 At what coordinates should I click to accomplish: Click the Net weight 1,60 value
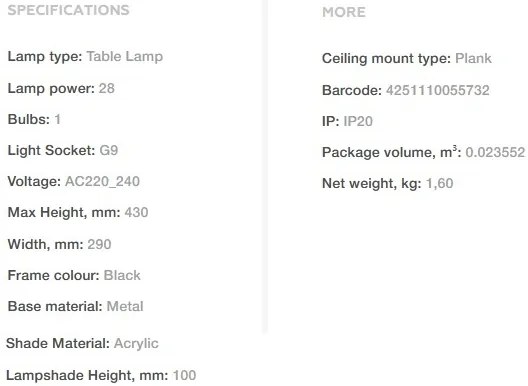440,183
